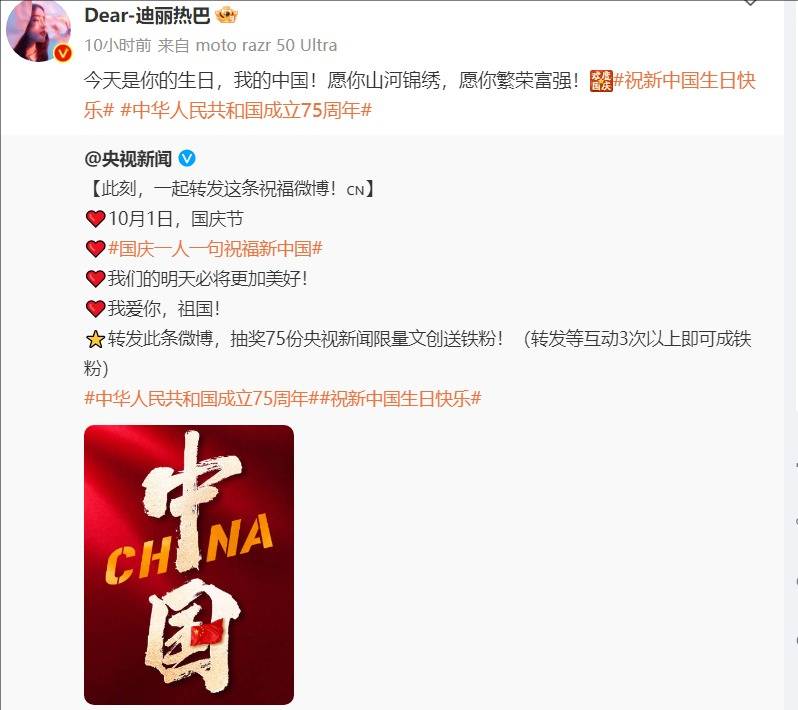
Task: Click the red heart before 我爱你，祖国
Action: [x=95, y=308]
